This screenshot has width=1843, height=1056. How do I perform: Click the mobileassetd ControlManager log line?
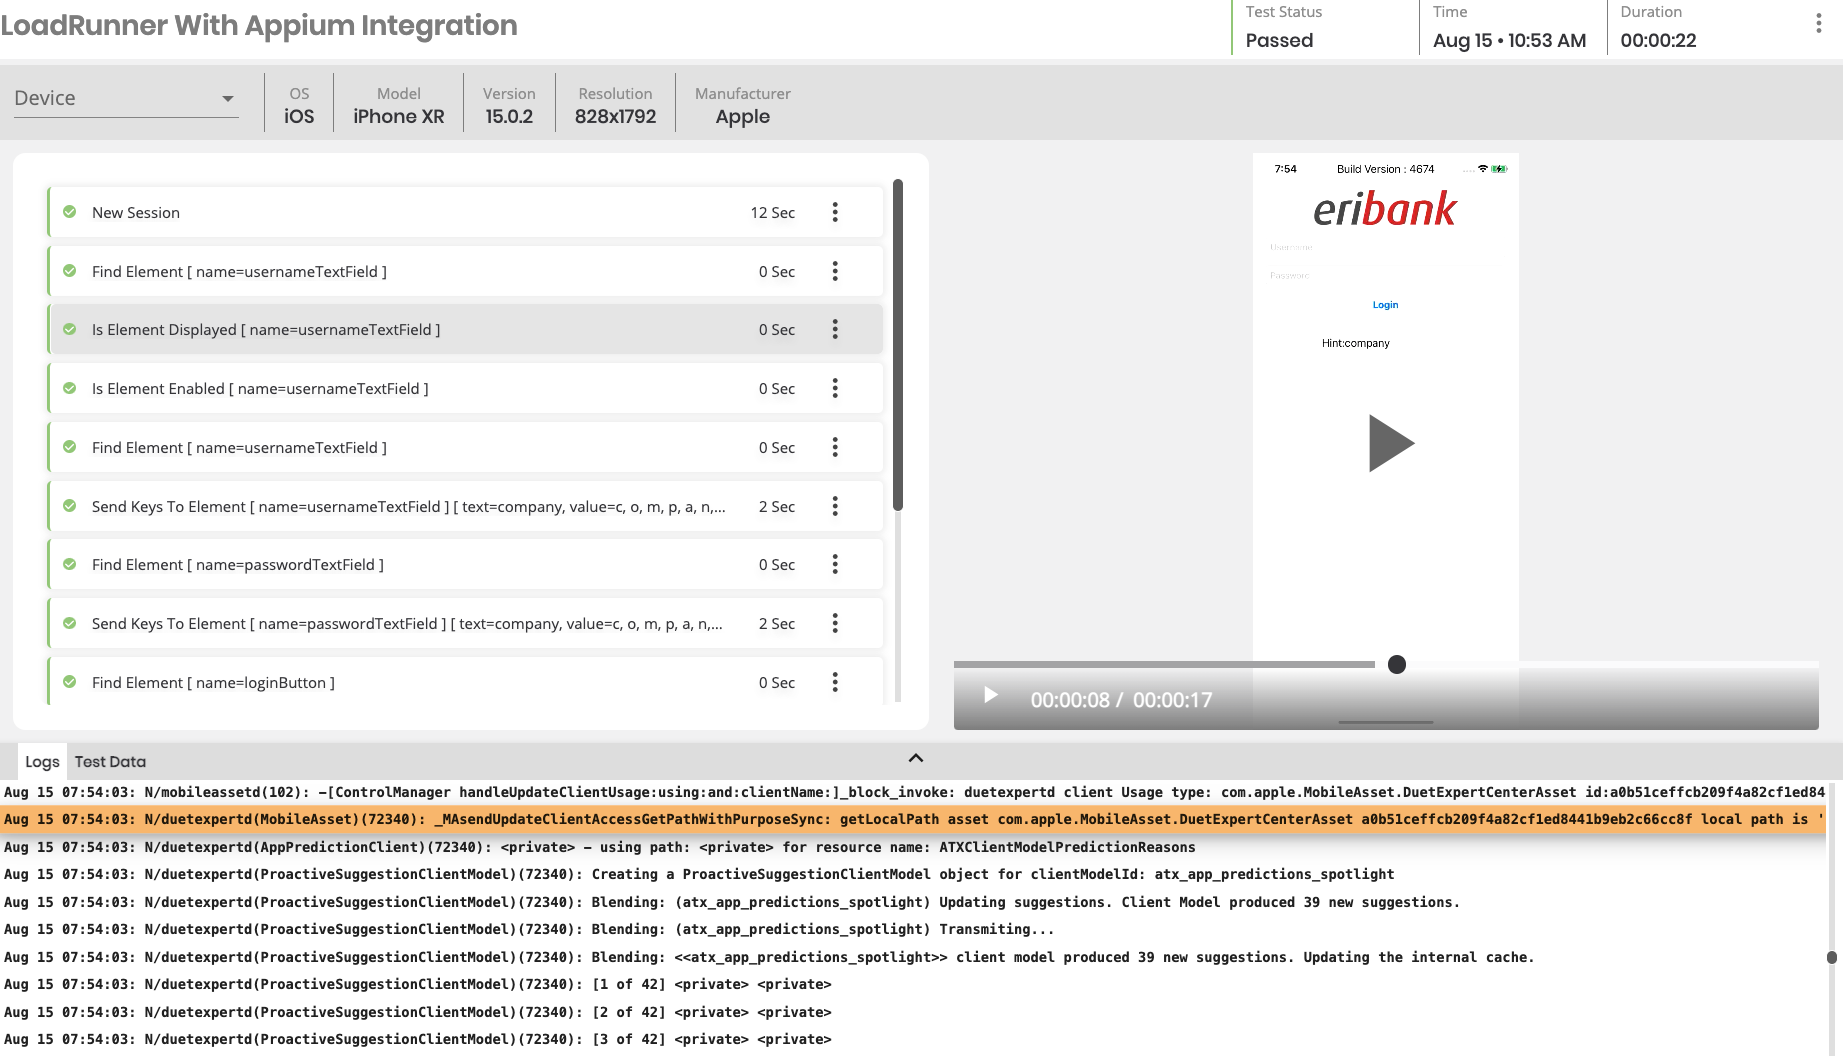913,792
